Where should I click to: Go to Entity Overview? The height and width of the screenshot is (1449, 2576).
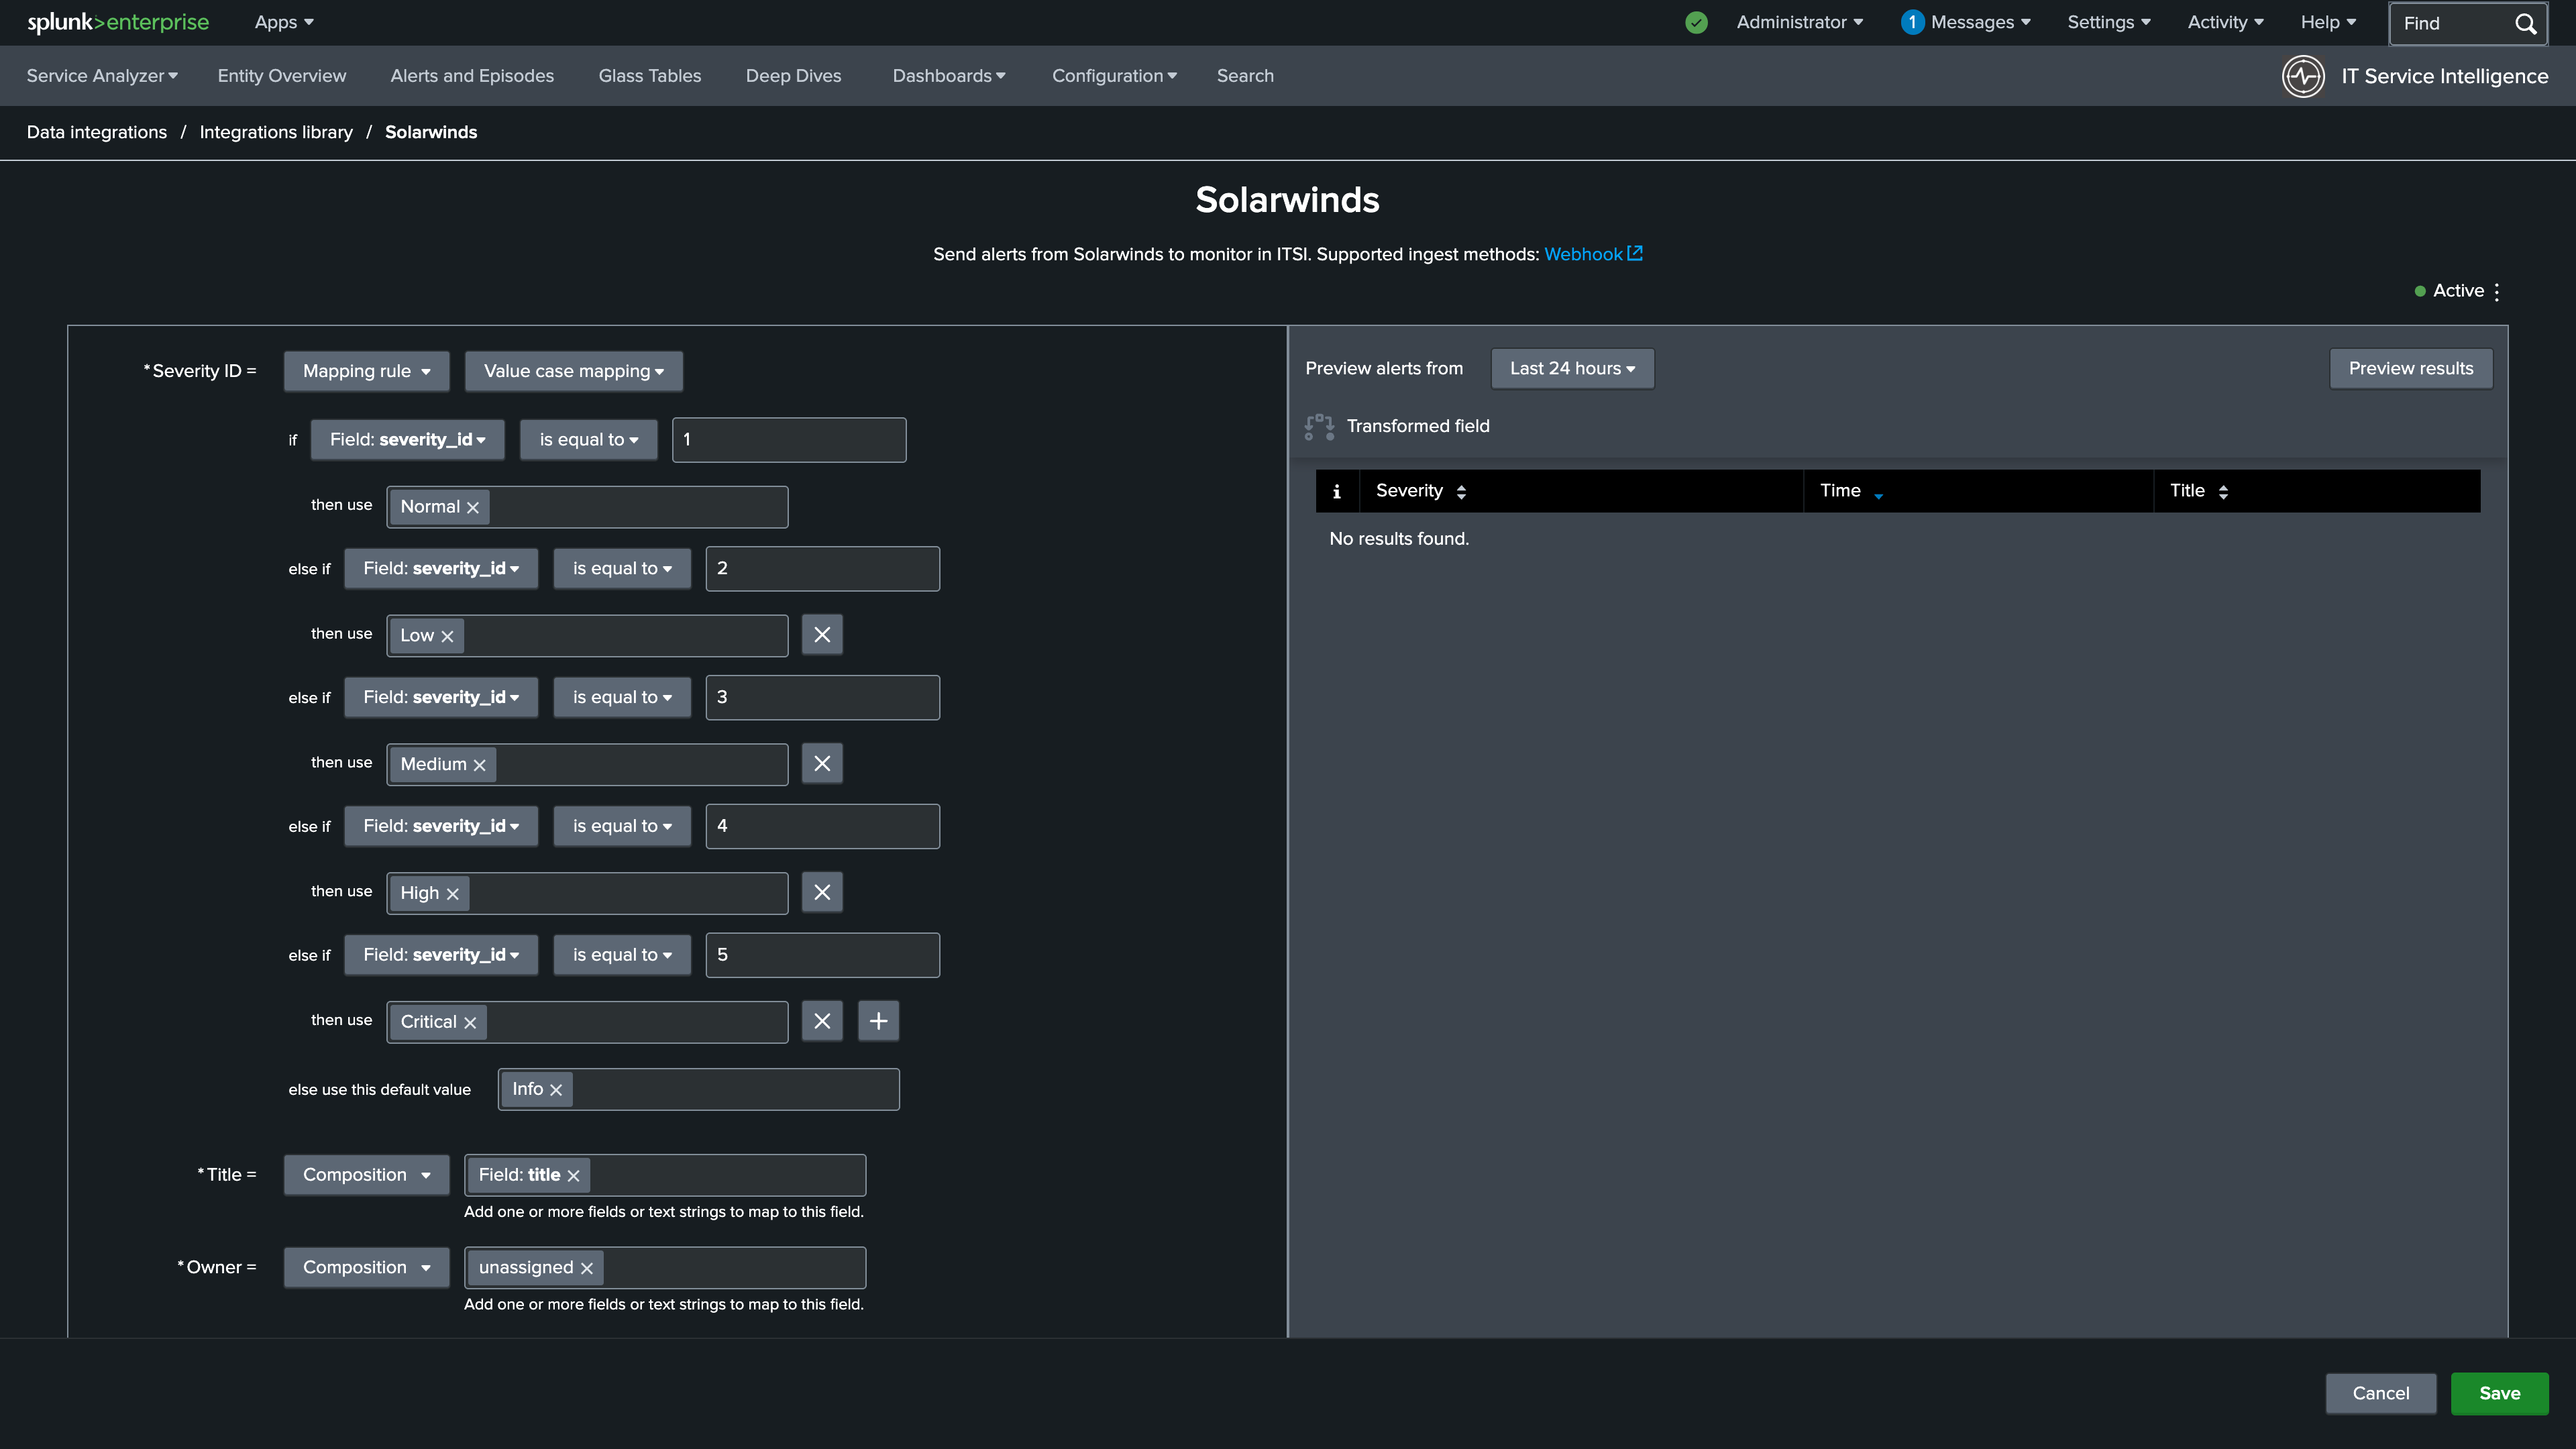coord(282,76)
